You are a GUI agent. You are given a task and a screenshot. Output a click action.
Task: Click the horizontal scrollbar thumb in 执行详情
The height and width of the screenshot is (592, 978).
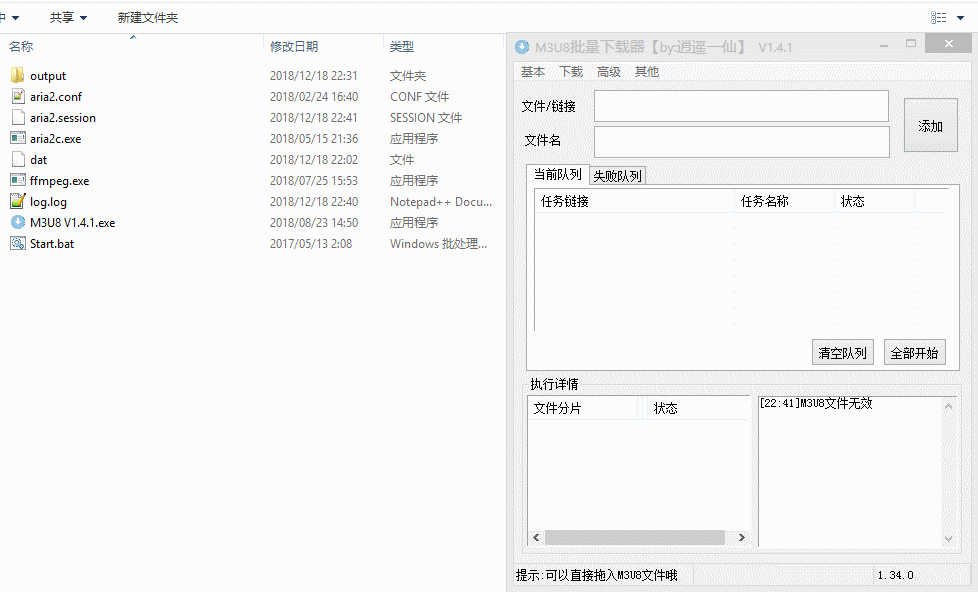(635, 537)
